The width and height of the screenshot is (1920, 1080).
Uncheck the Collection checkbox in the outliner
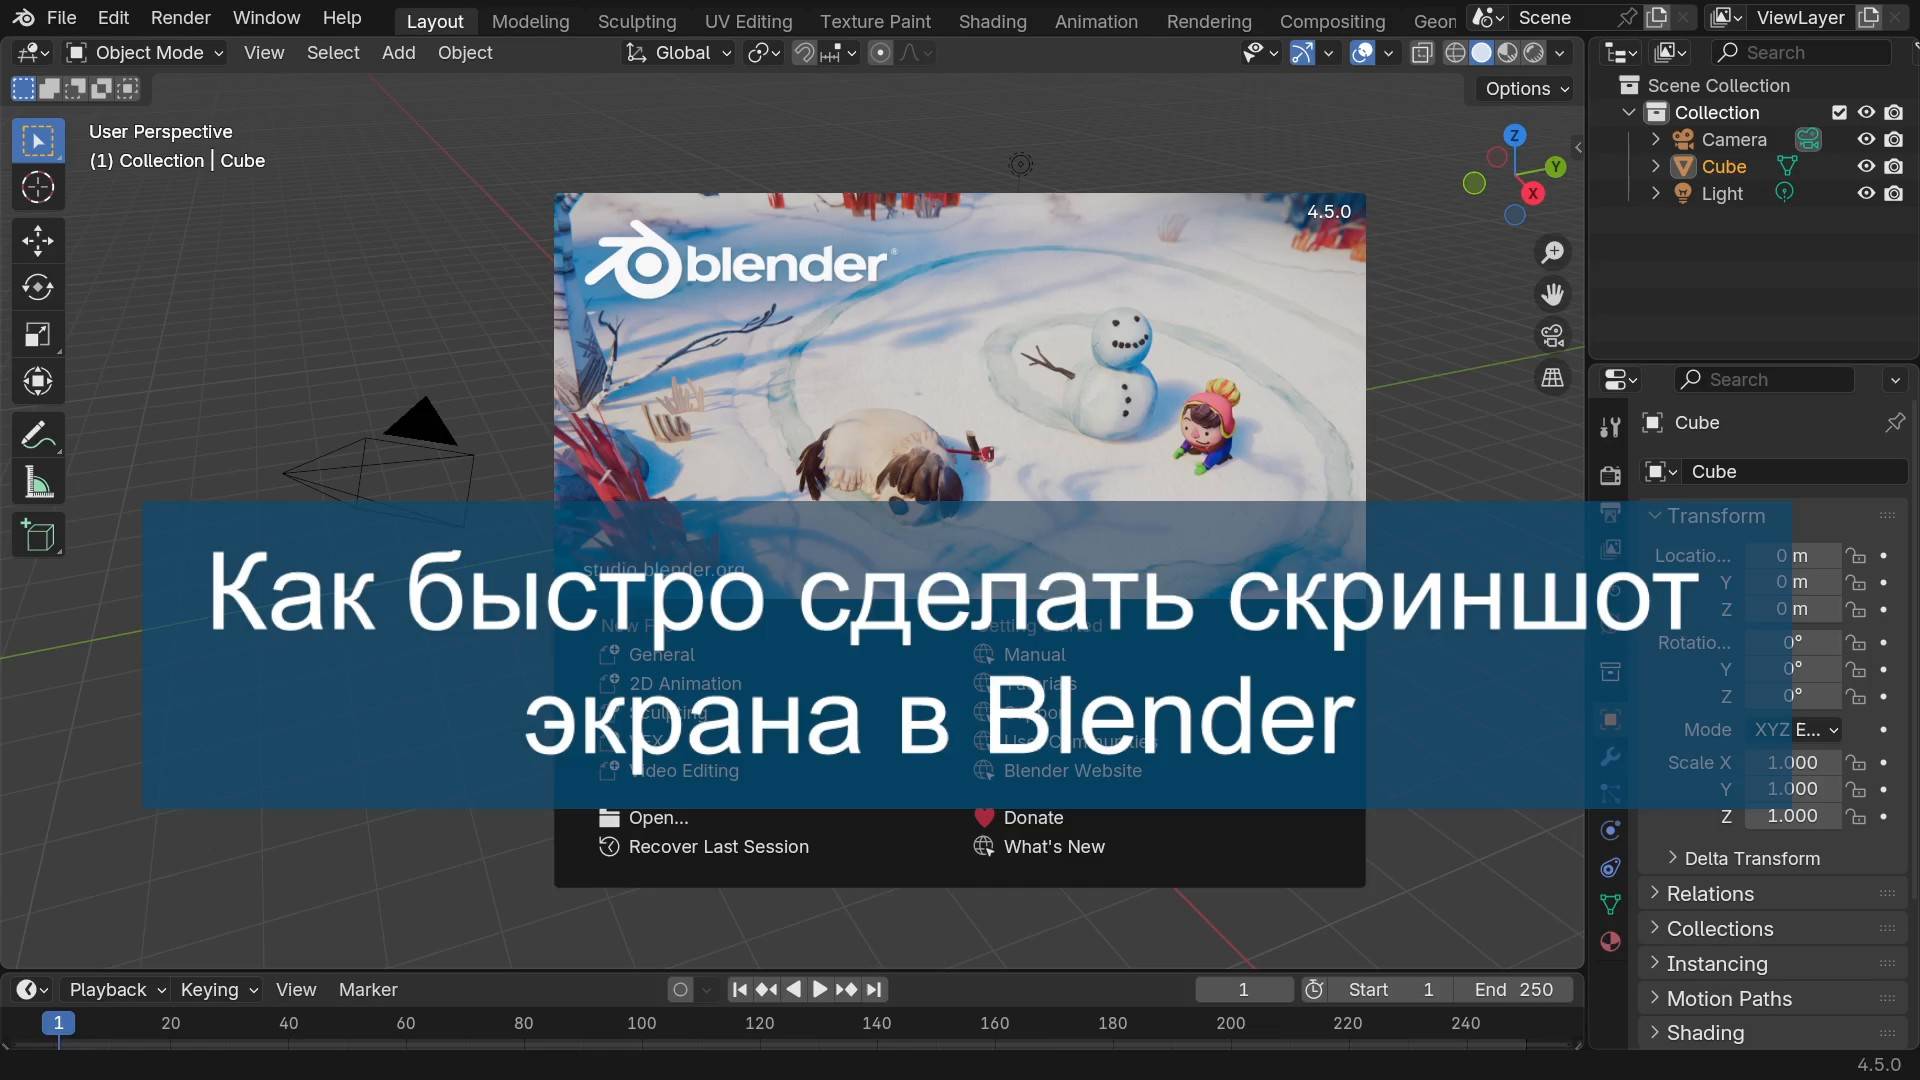point(1839,112)
